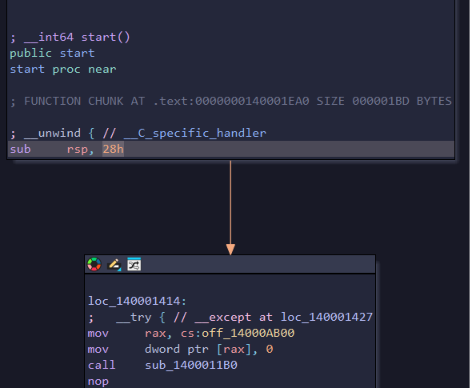Click the edit node pencil icon
This screenshot has height=388, width=470.
click(114, 264)
